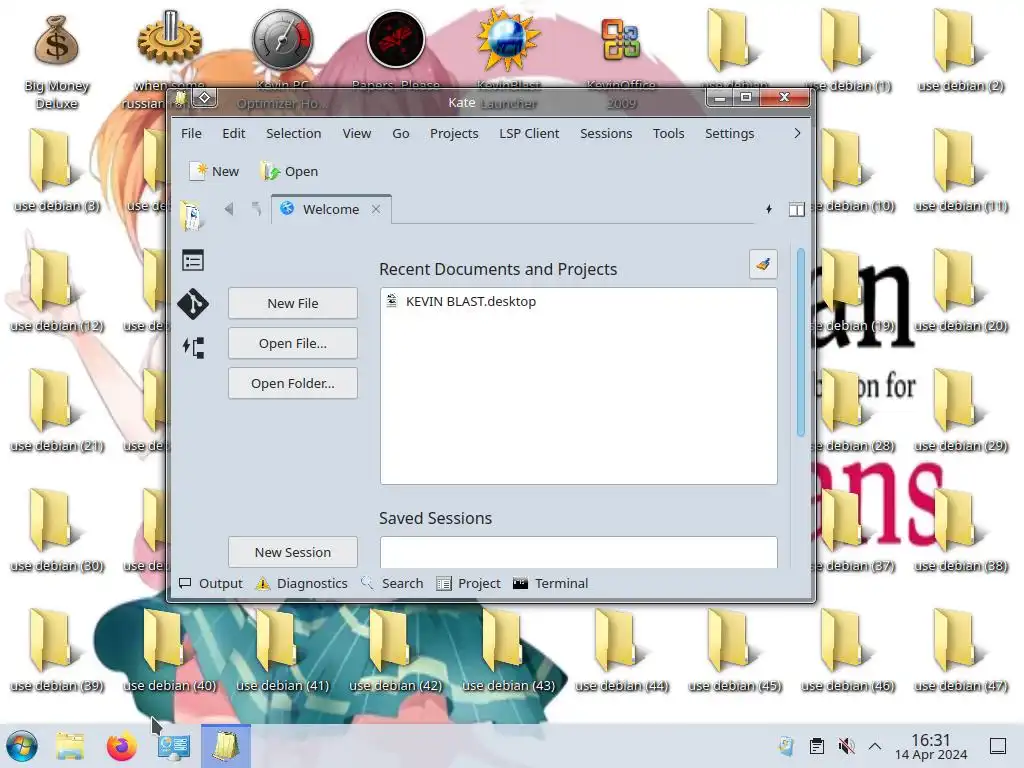Toggle the Output bottom panel
The height and width of the screenshot is (768, 1024).
pyautogui.click(x=211, y=583)
